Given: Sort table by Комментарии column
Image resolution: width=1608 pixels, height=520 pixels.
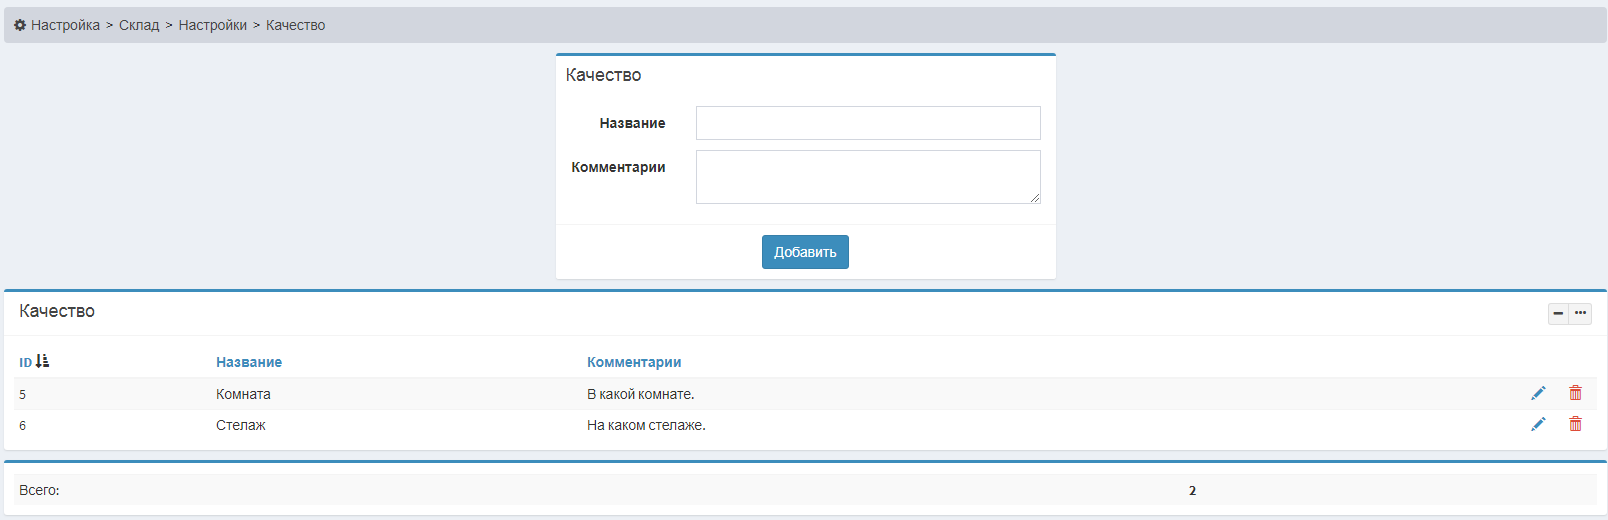Looking at the screenshot, I should (x=634, y=362).
